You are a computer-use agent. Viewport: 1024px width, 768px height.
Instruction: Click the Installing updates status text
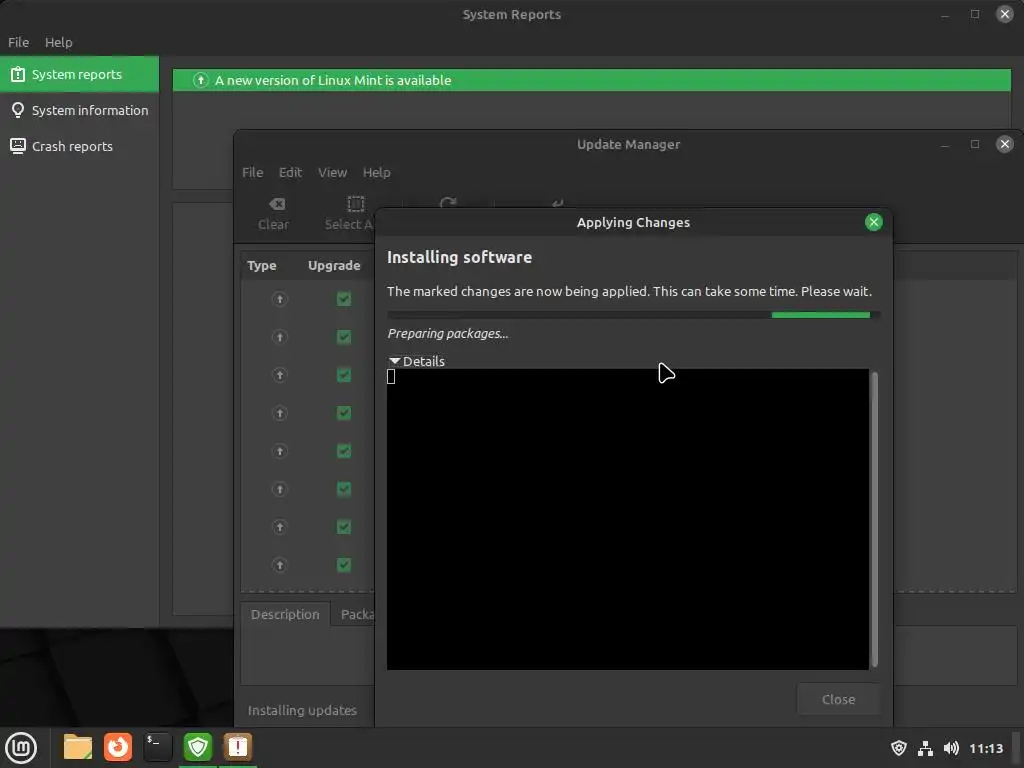pyautogui.click(x=302, y=711)
